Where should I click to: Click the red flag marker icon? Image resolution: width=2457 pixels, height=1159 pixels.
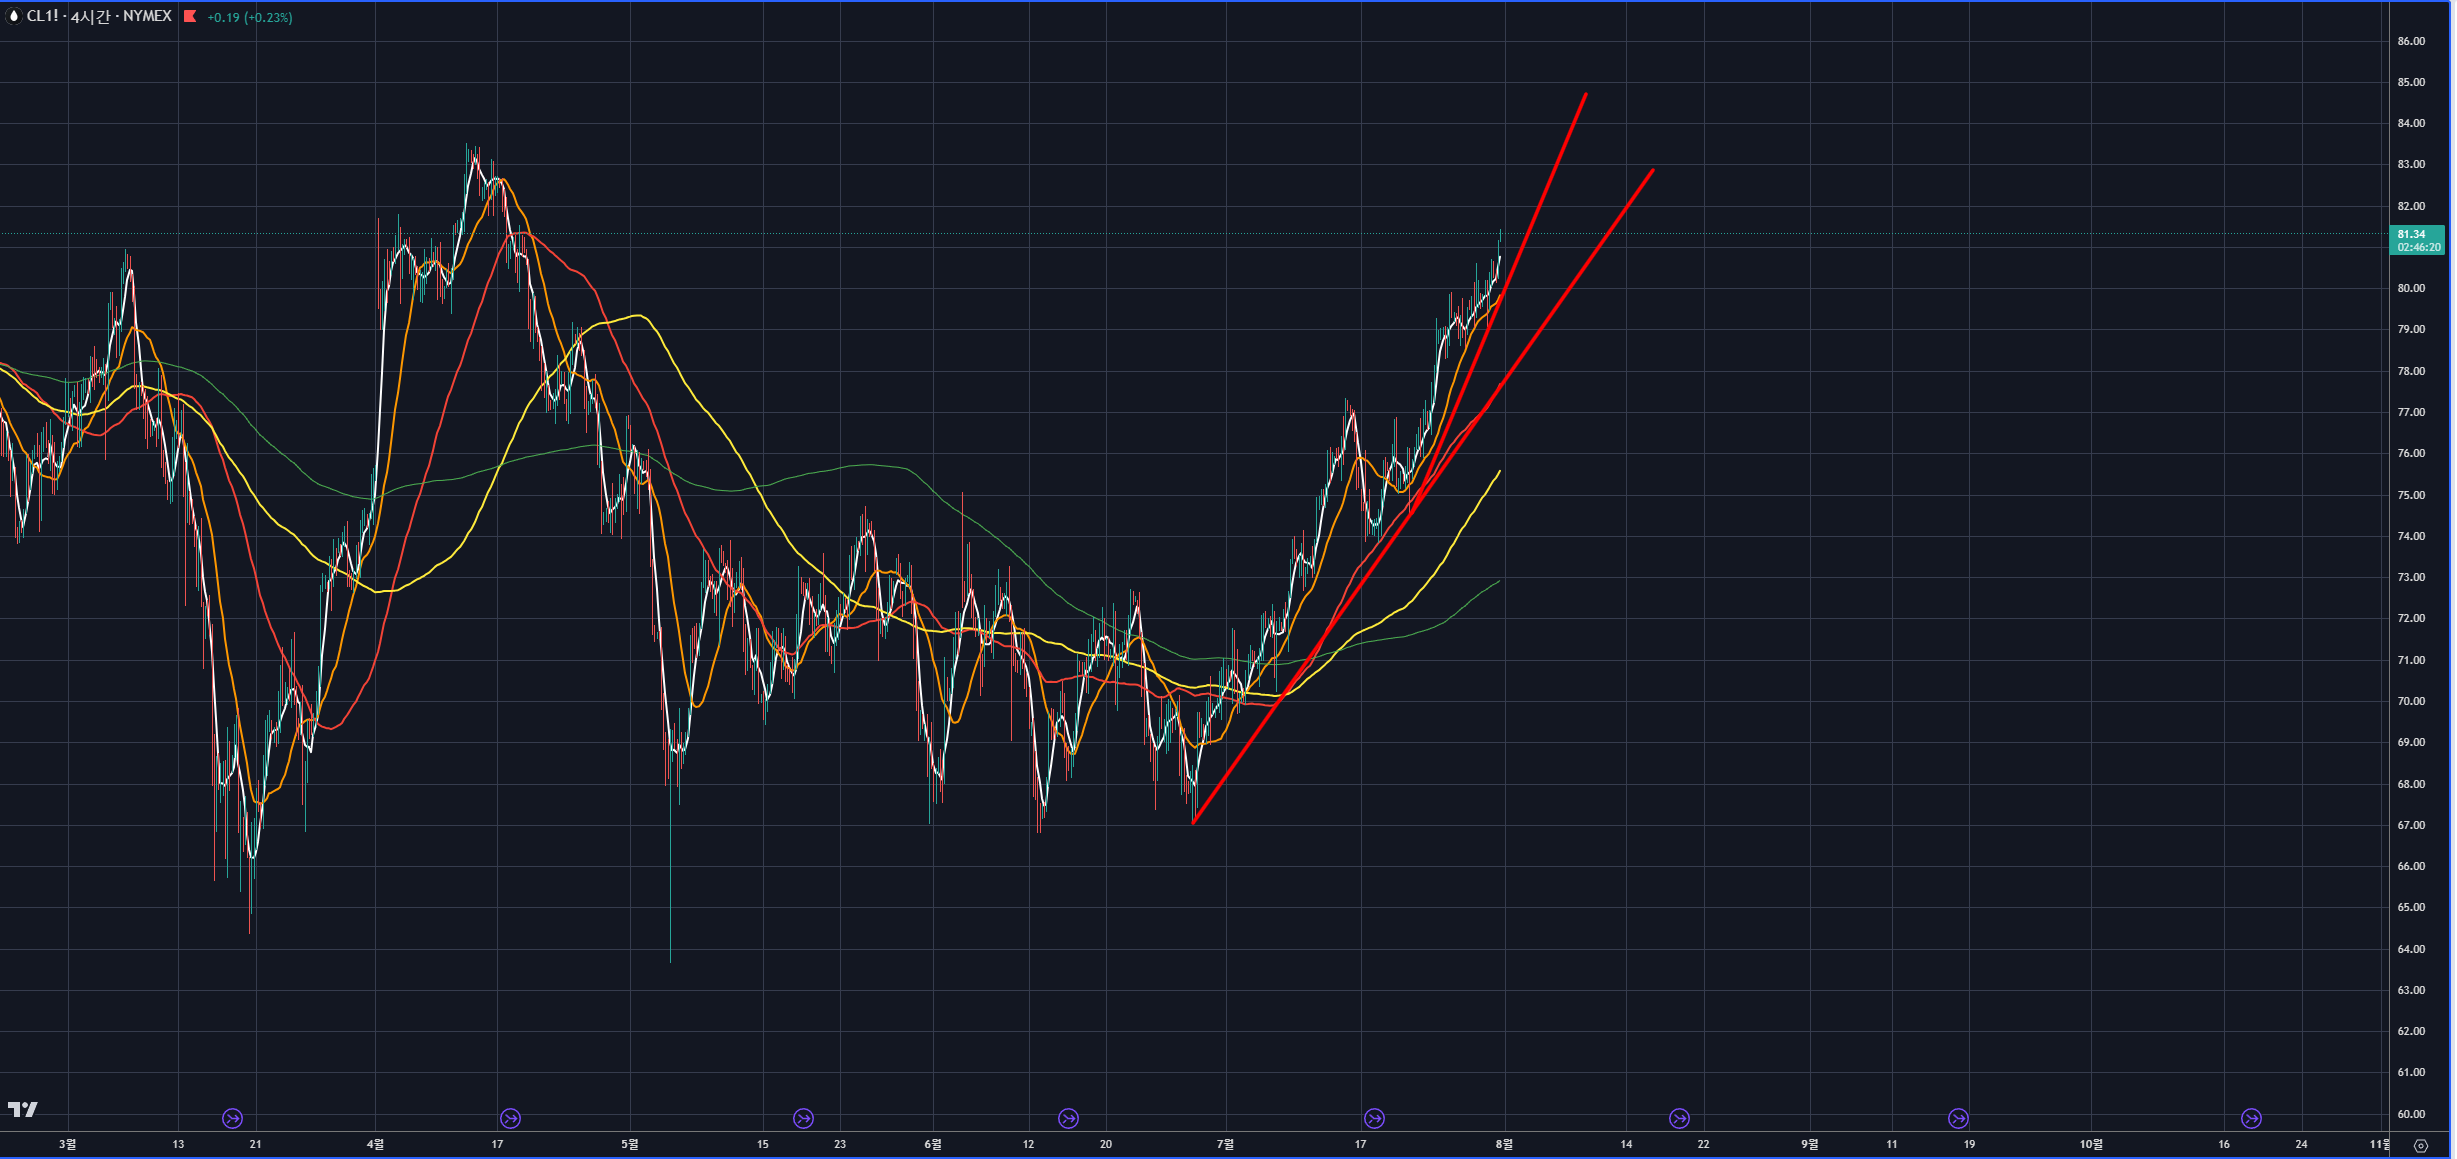[190, 16]
